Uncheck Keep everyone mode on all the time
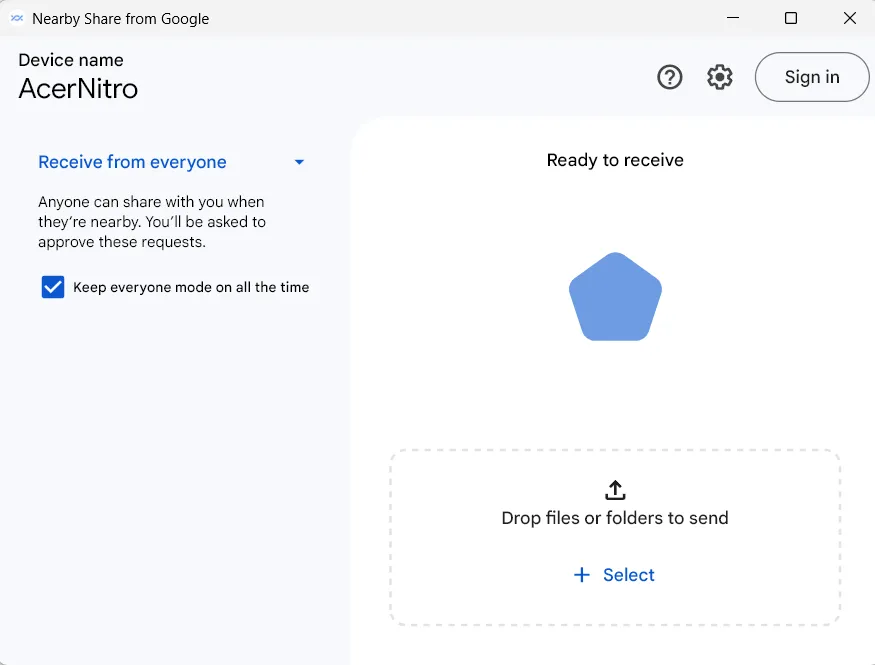875x665 pixels. 53,287
